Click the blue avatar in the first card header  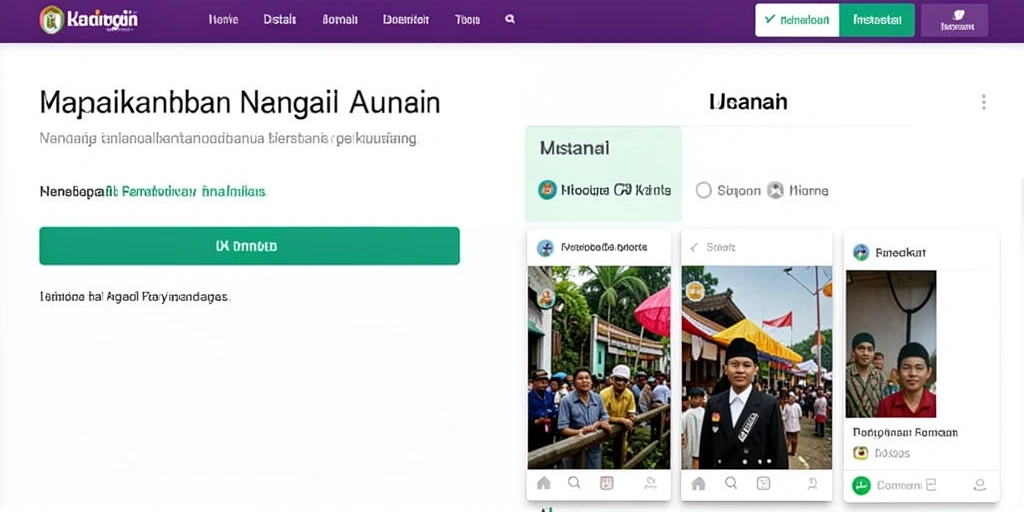tap(545, 248)
